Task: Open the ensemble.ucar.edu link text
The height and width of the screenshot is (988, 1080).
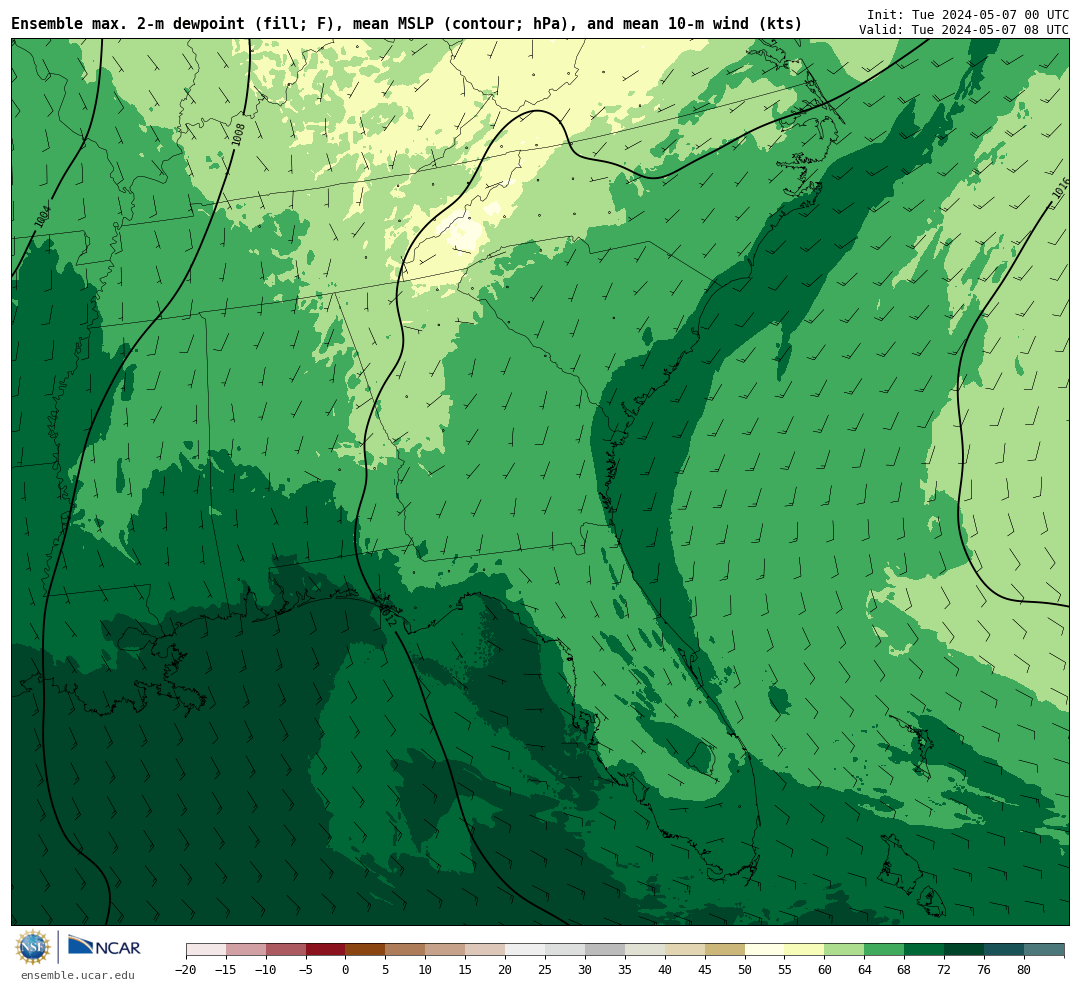Action: [x=78, y=975]
